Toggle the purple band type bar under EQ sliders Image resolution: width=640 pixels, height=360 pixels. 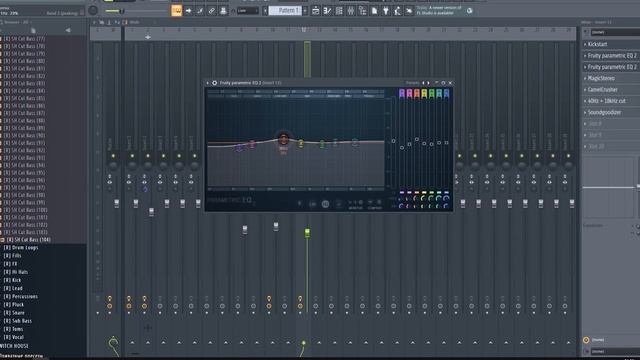(x=402, y=192)
